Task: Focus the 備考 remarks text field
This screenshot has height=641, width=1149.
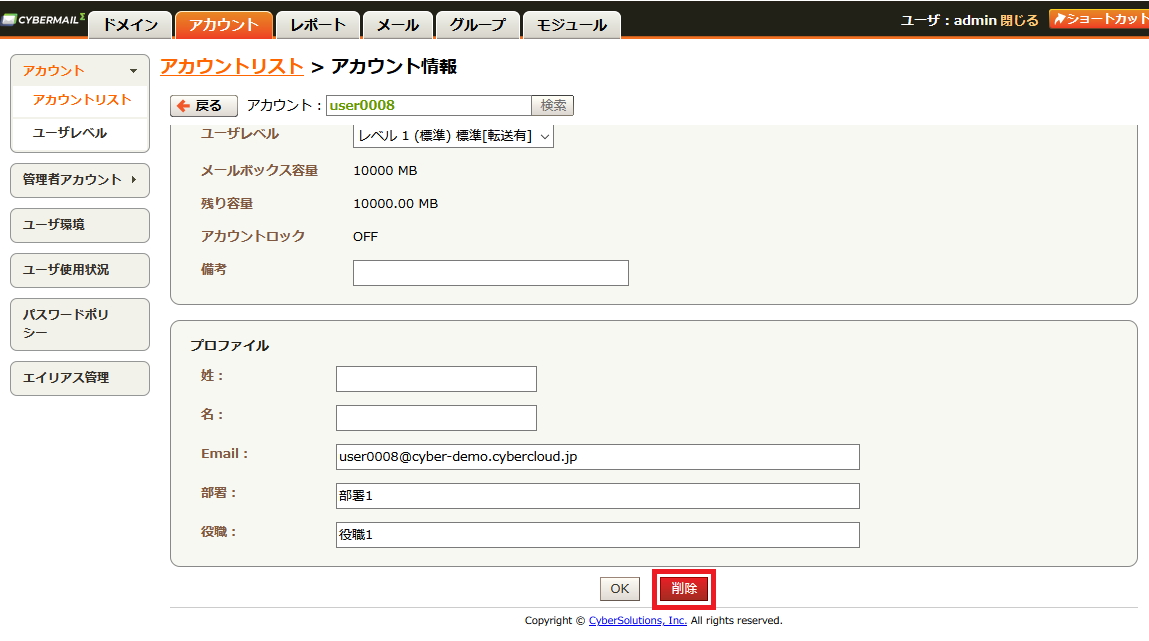Action: pos(491,273)
